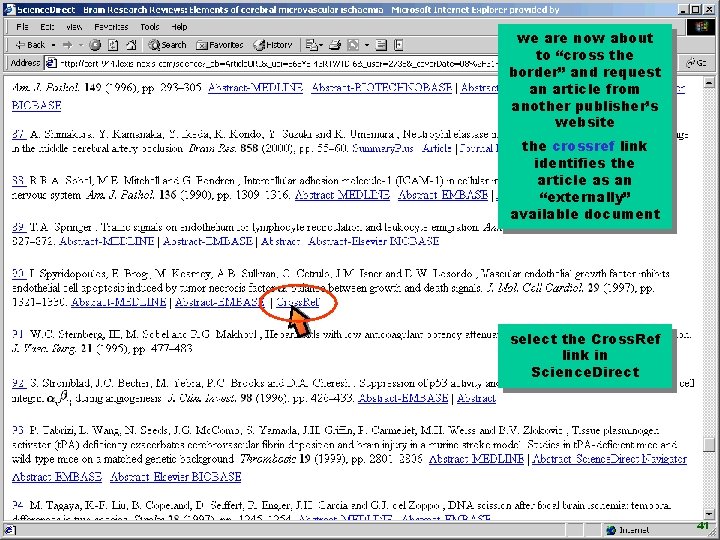
Task: Click the 'Brain Res.' journal name in reference 87
Action: point(212,148)
